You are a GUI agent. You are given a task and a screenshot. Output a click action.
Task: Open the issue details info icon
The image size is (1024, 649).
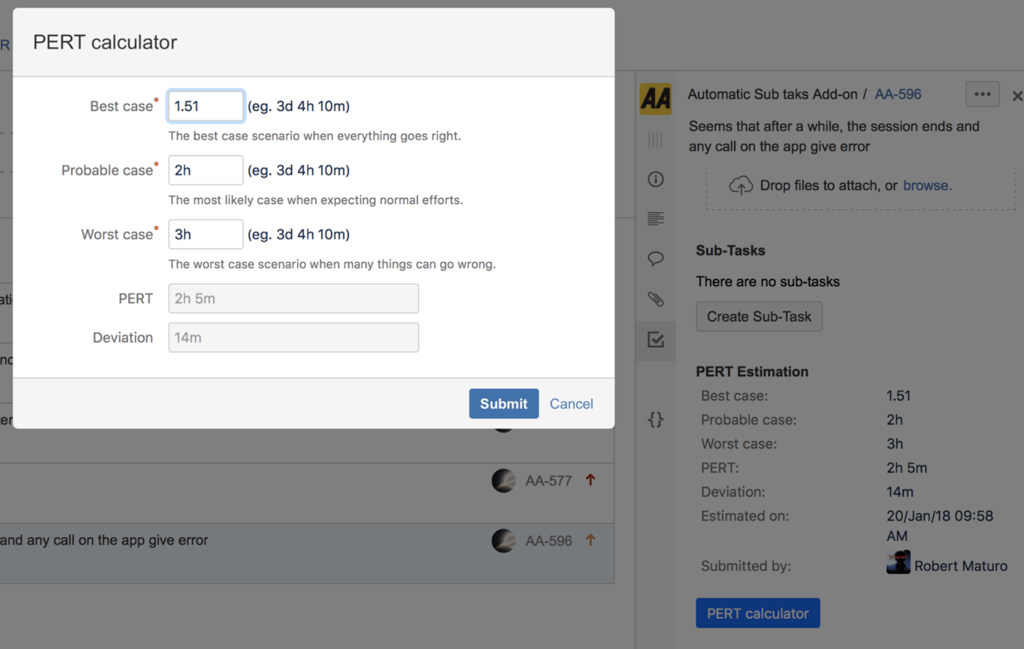(x=656, y=179)
